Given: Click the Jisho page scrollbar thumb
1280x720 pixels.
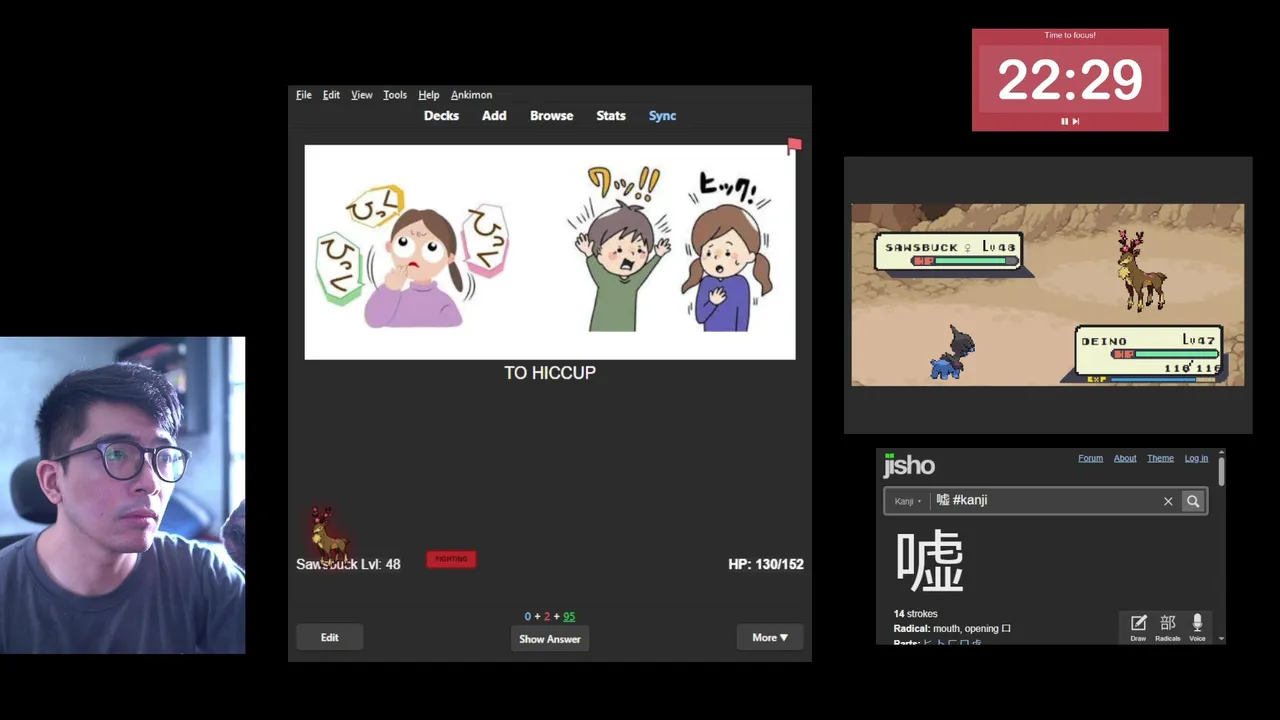Looking at the screenshot, I should 1221,472.
